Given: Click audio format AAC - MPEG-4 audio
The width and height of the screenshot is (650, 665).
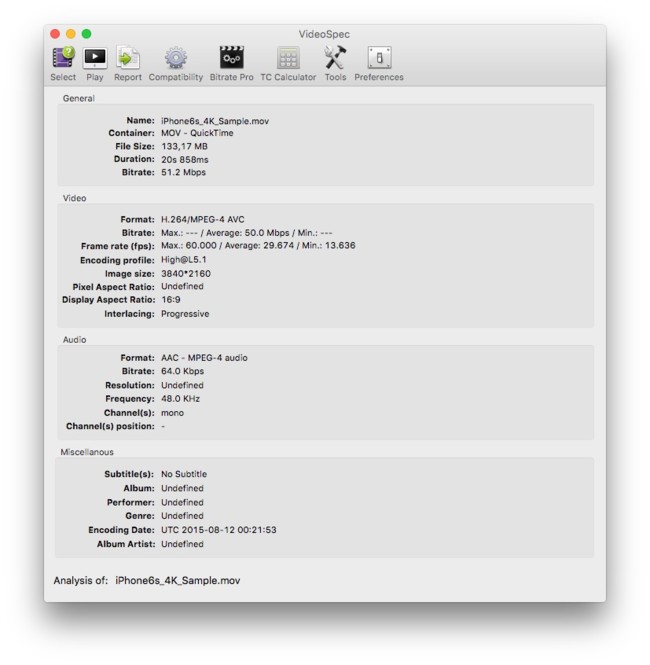Looking at the screenshot, I should (x=204, y=358).
